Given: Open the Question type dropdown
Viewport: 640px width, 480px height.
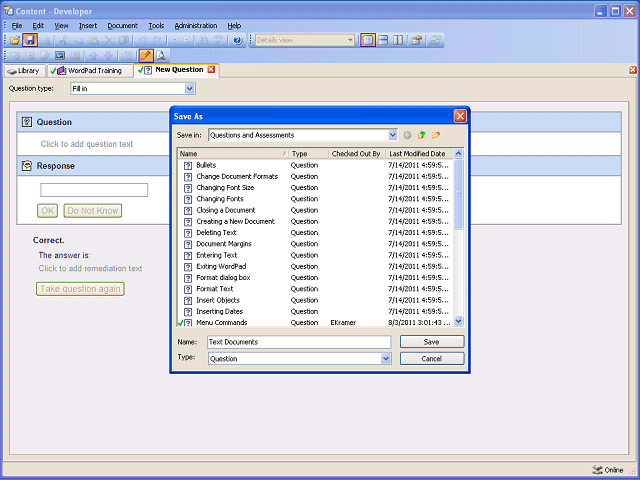Looking at the screenshot, I should 189,89.
